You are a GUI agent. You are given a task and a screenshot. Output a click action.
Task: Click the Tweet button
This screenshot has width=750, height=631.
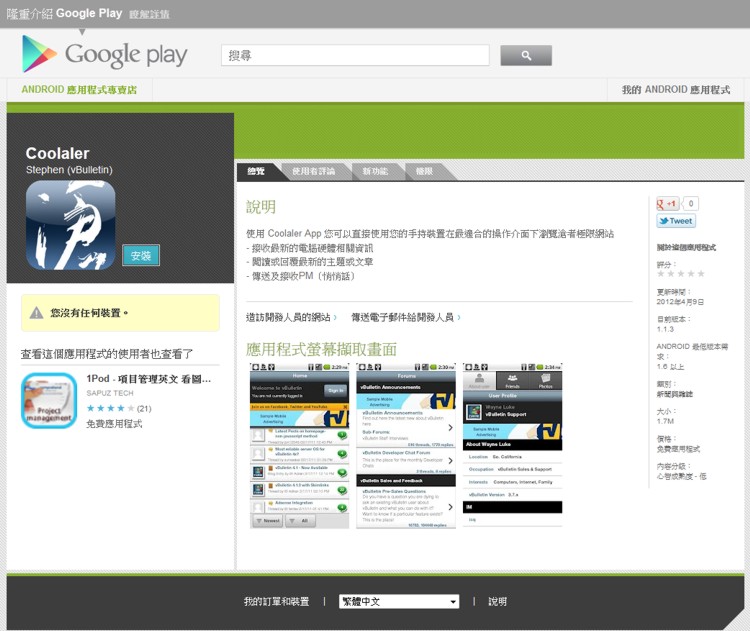click(675, 221)
